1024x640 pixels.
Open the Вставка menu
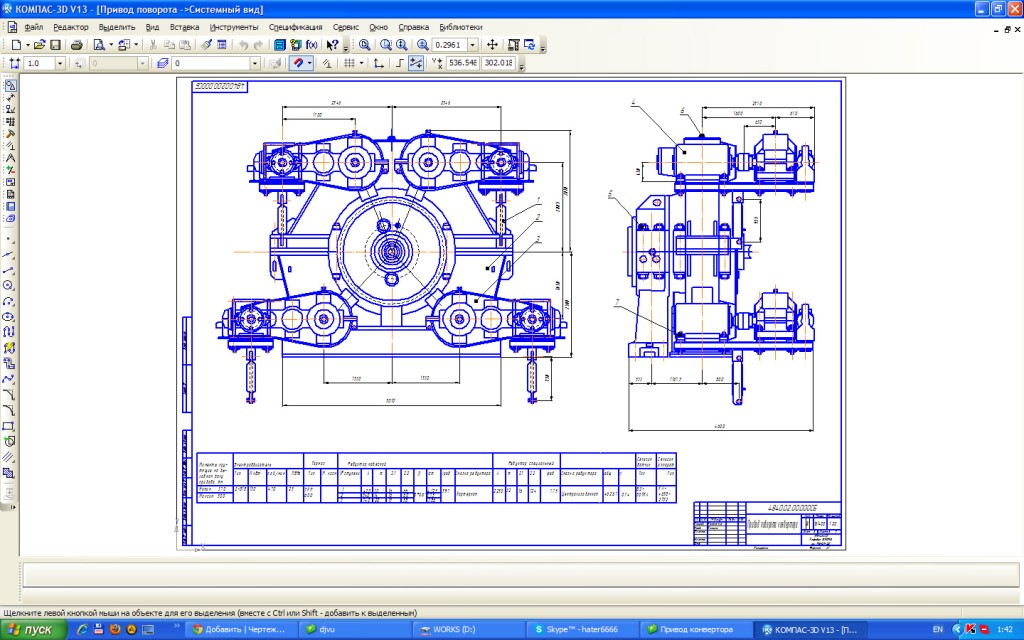click(184, 27)
